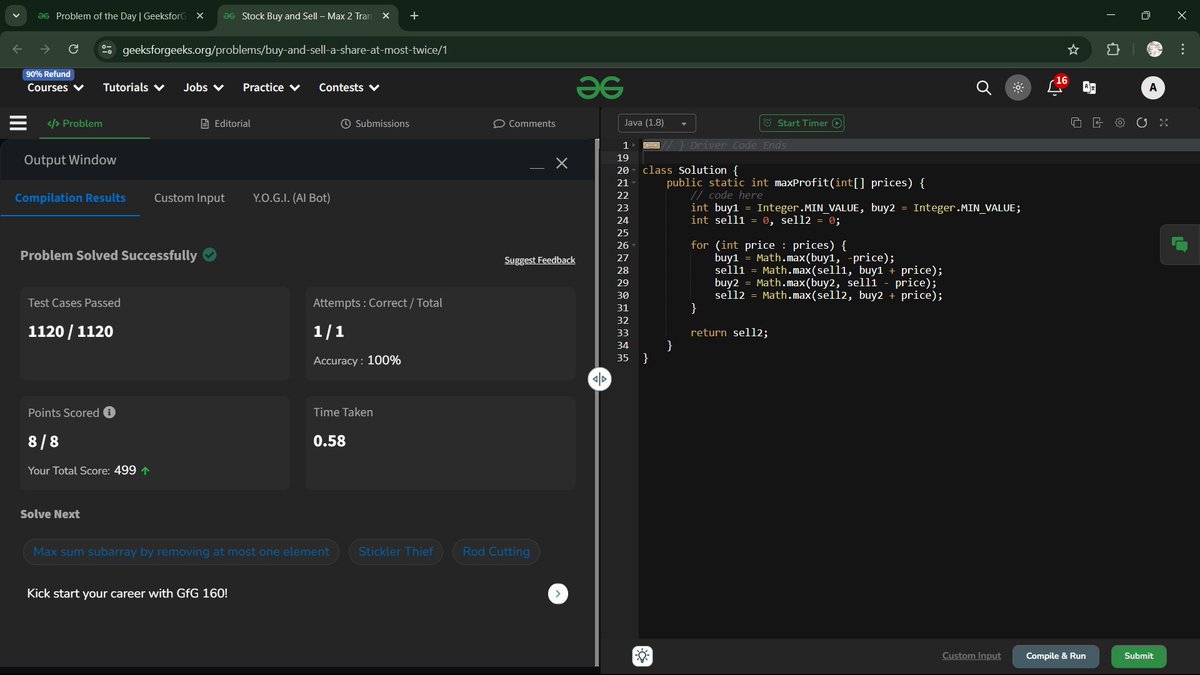Click the language translate icon
This screenshot has width=1200, height=675.
pyautogui.click(x=1089, y=88)
